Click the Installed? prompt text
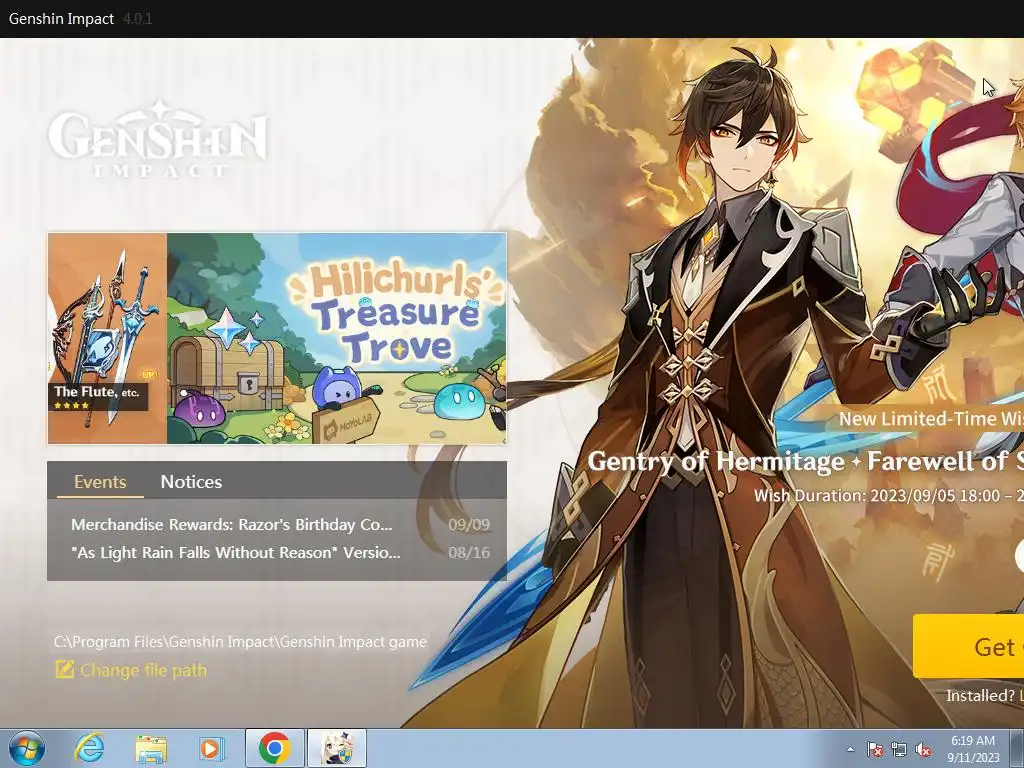The width and height of the screenshot is (1024, 768). tap(980, 696)
